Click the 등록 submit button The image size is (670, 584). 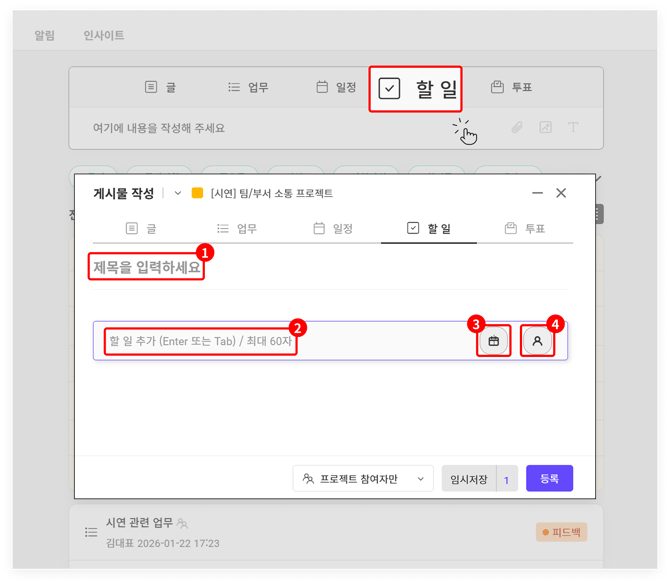549,479
